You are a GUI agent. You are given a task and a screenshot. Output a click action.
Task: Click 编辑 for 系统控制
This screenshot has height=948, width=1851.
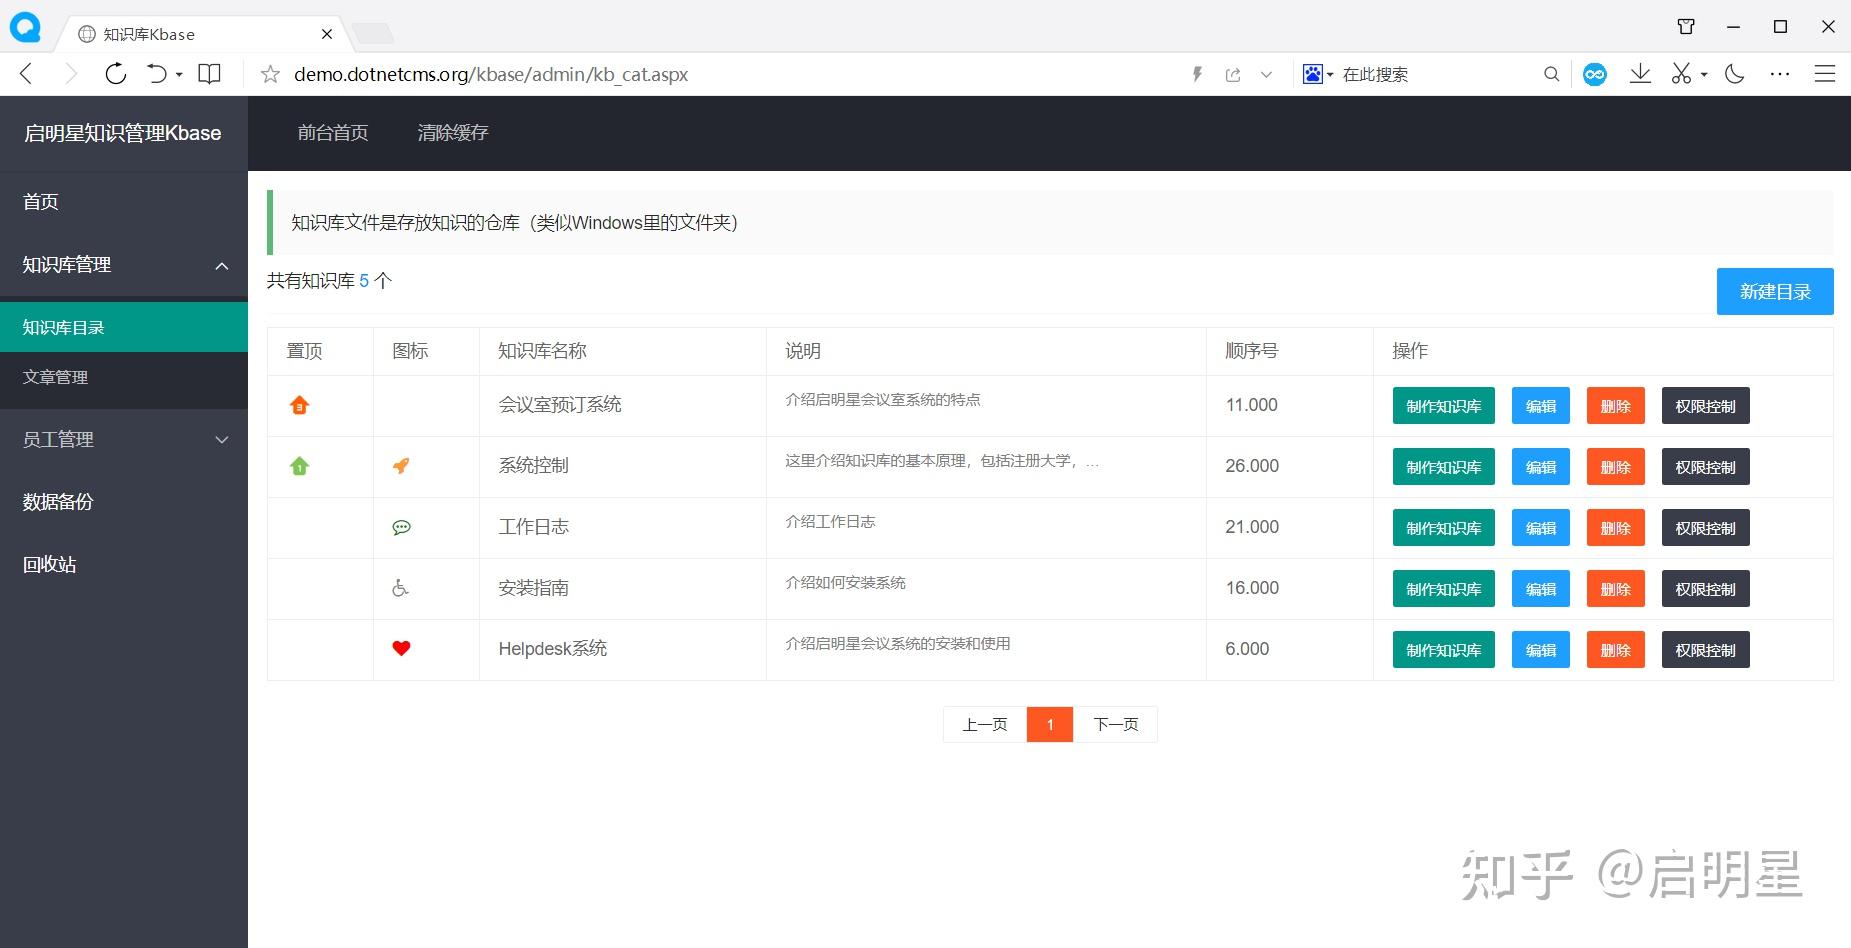coord(1541,467)
